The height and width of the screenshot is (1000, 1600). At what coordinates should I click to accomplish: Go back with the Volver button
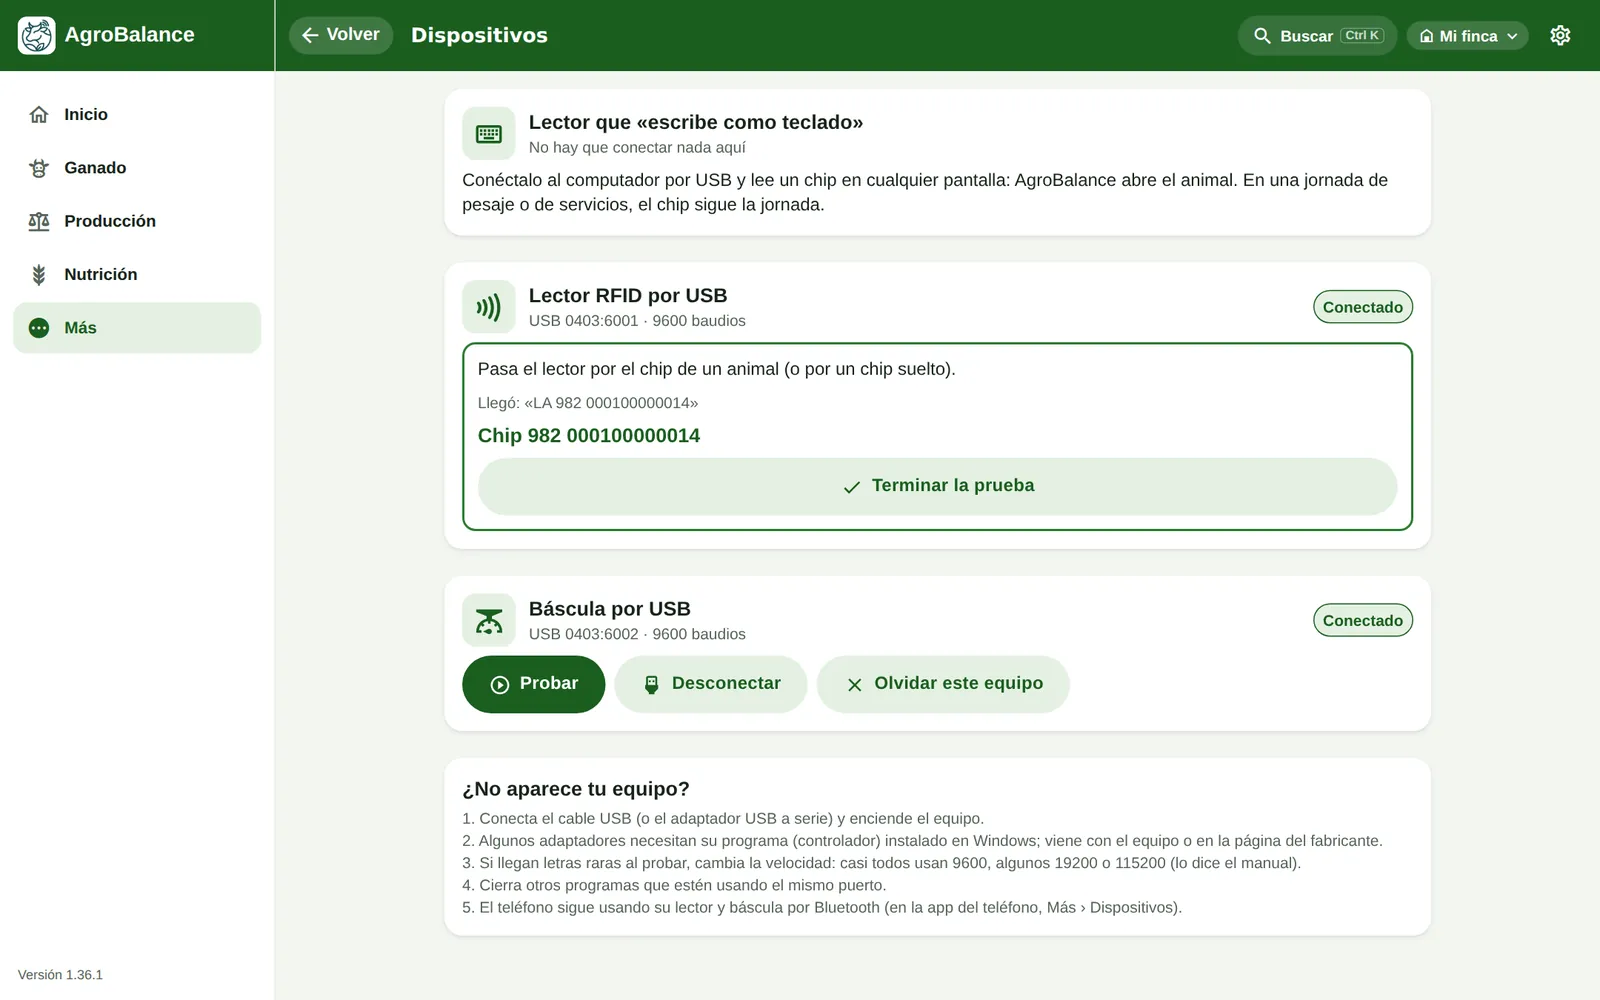coord(341,35)
